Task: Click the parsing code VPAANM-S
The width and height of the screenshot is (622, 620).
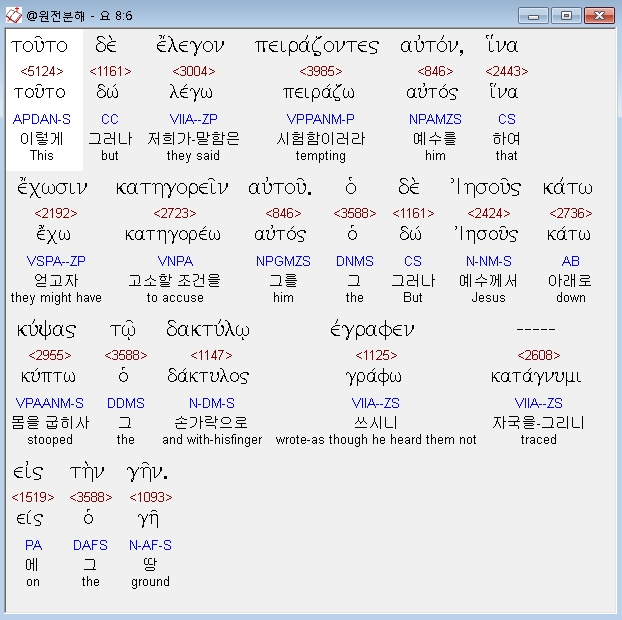Action: click(50, 403)
